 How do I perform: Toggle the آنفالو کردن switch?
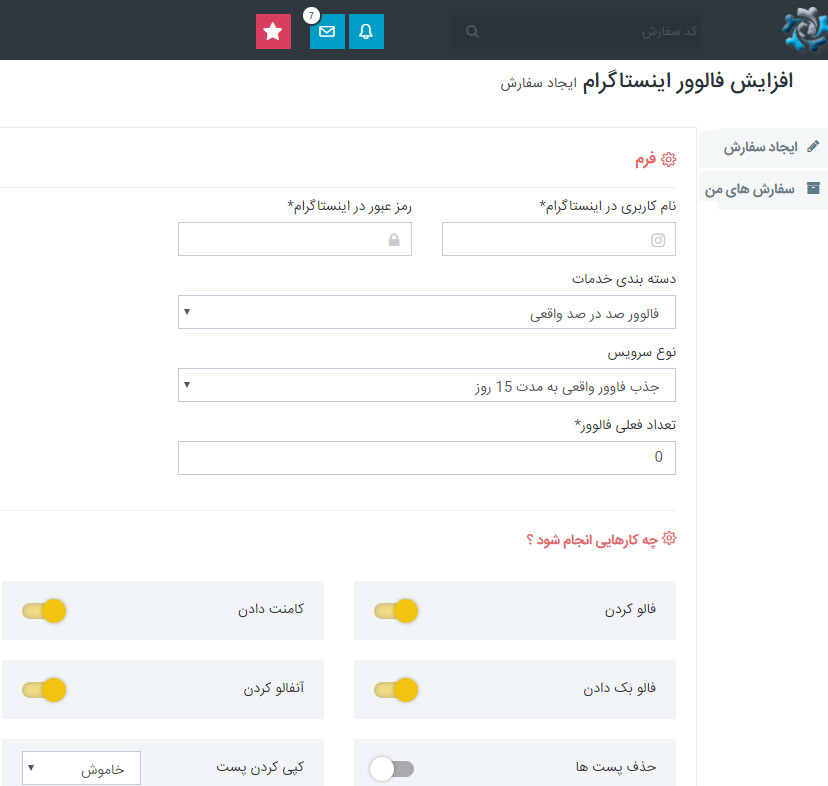[44, 690]
